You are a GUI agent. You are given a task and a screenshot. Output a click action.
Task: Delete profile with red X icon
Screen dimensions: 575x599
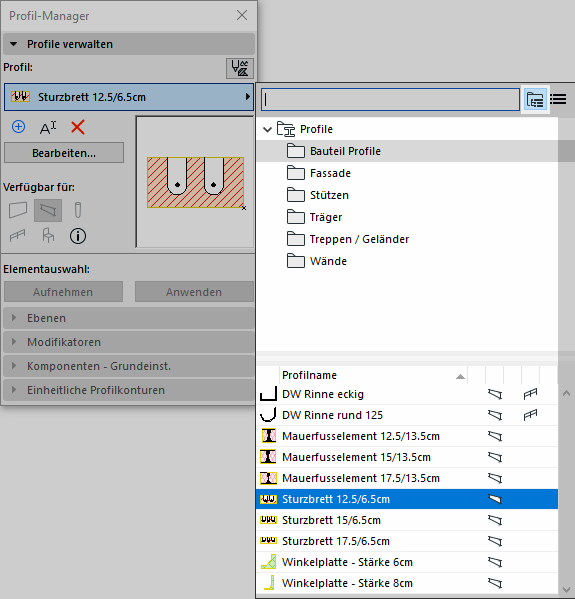(78, 127)
